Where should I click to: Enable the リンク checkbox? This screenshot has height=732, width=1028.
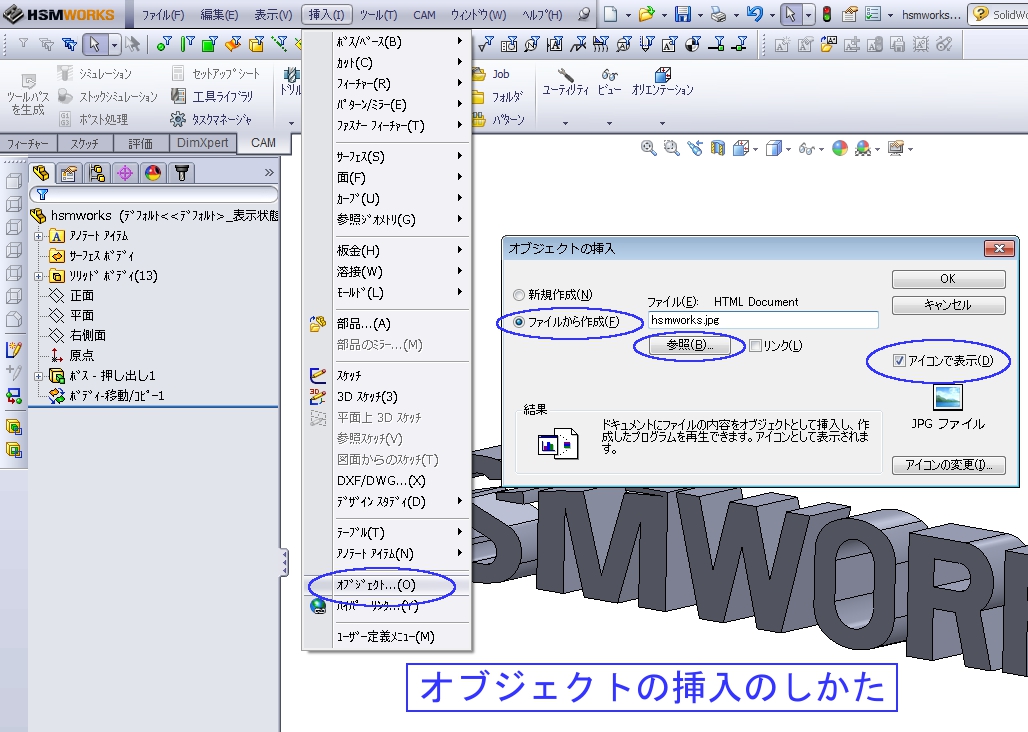pos(755,345)
